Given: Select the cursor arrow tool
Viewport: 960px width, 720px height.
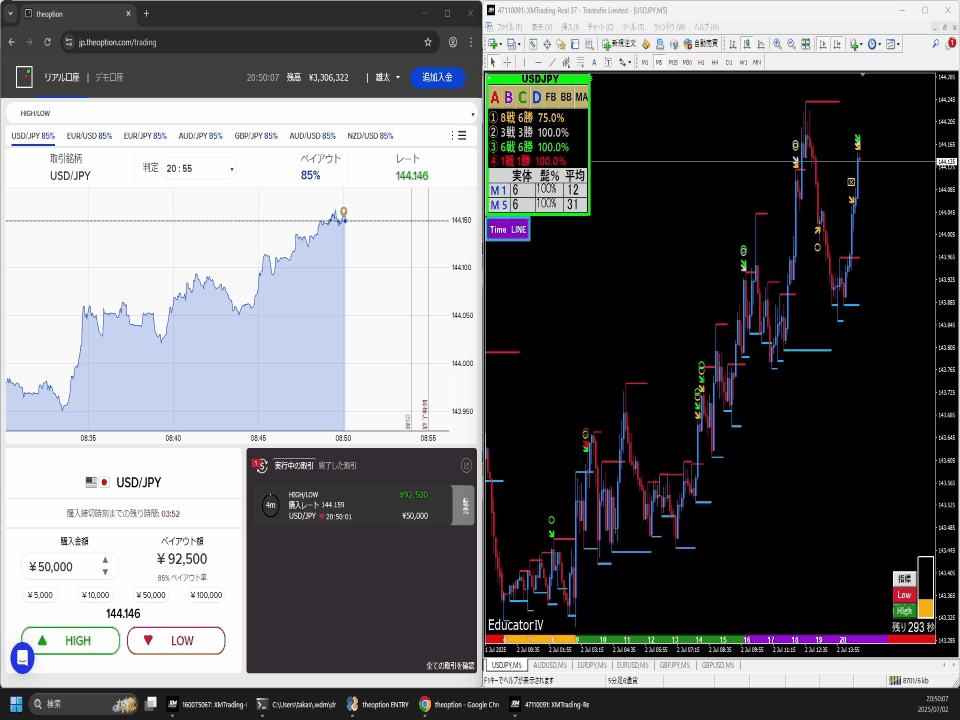Looking at the screenshot, I should tap(493, 62).
